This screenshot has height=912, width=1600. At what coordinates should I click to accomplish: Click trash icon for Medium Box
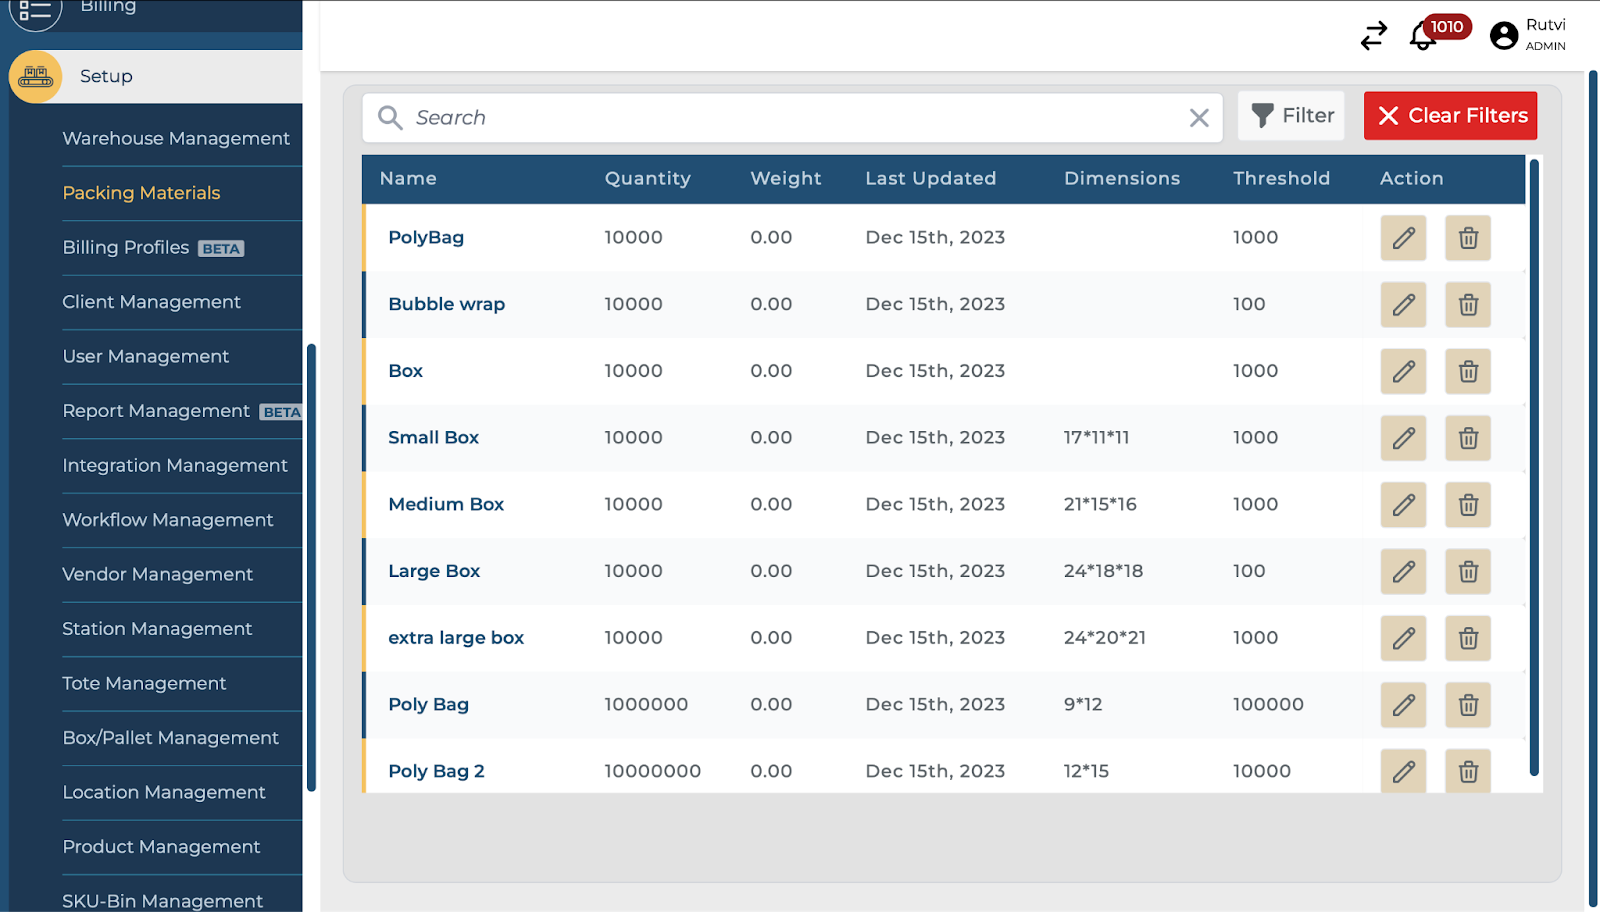tap(1467, 505)
